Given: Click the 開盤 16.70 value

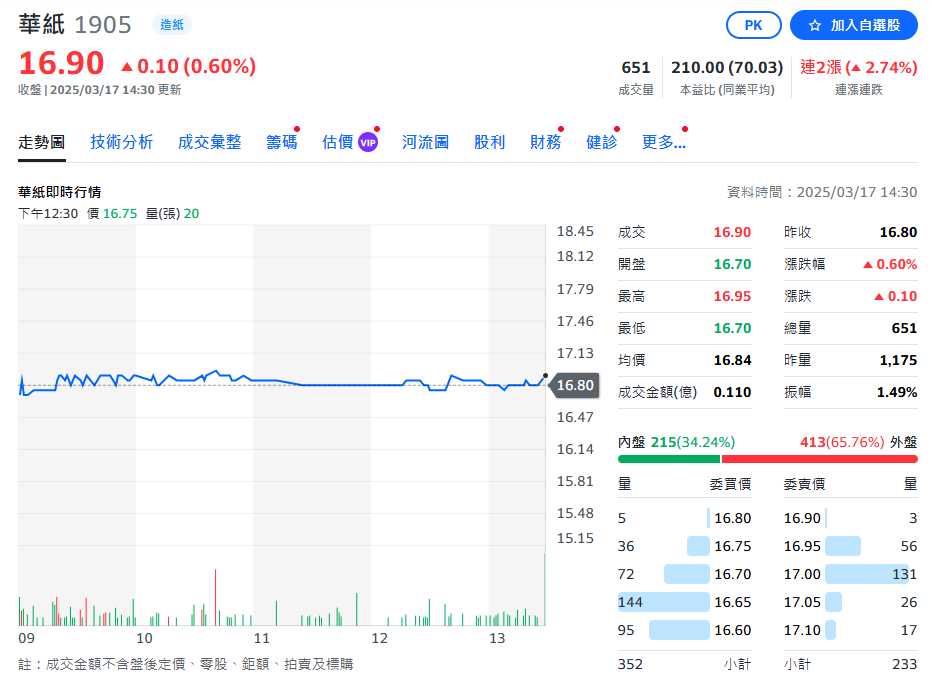Looking at the screenshot, I should [x=732, y=264].
